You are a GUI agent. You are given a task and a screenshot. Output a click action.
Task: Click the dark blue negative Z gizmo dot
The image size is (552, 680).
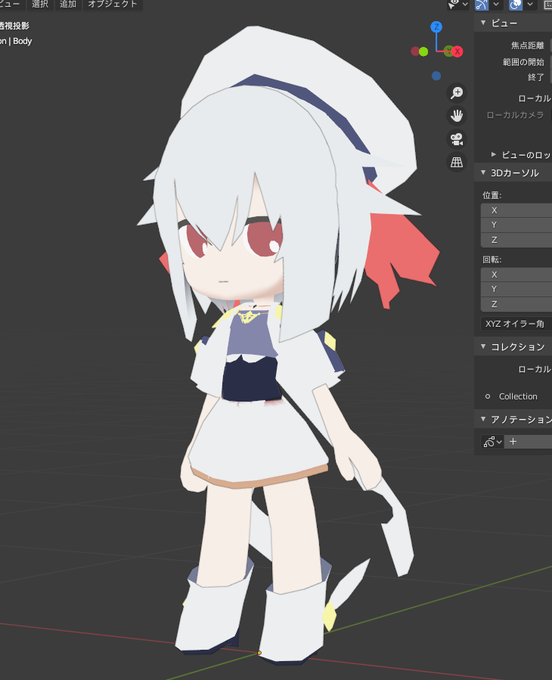tap(436, 76)
